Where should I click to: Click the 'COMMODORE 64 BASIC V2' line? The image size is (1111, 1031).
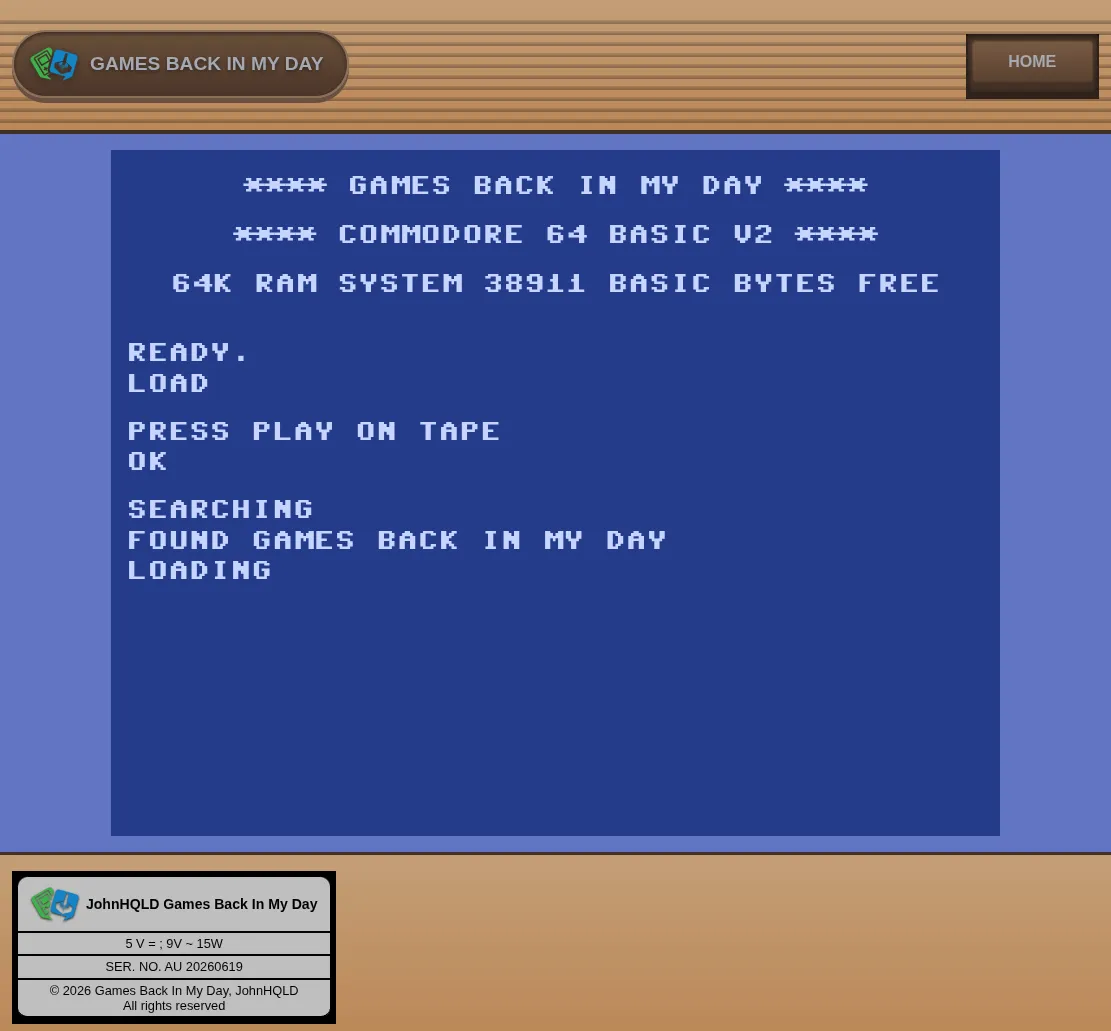coord(556,235)
